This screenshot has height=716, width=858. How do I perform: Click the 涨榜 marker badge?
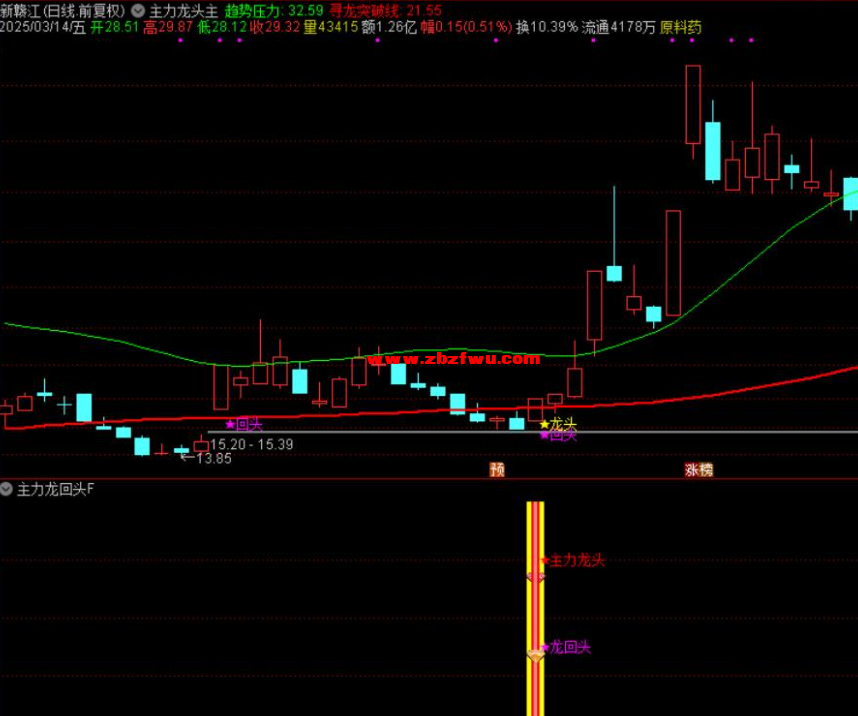698,469
